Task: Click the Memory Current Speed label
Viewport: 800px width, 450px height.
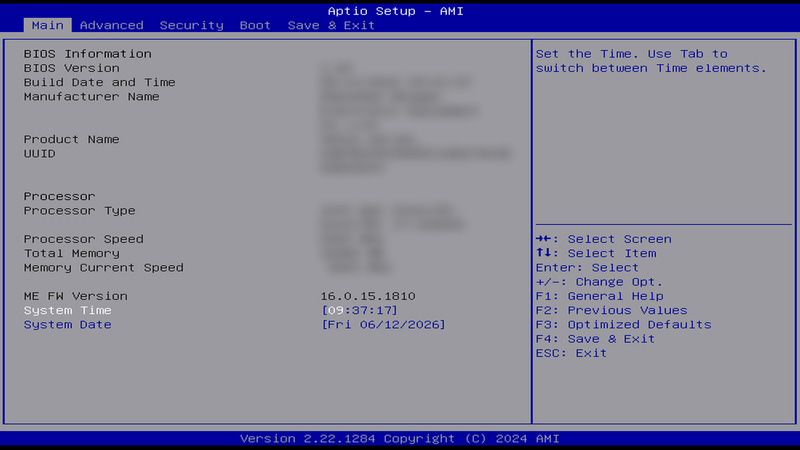Action: 104,268
